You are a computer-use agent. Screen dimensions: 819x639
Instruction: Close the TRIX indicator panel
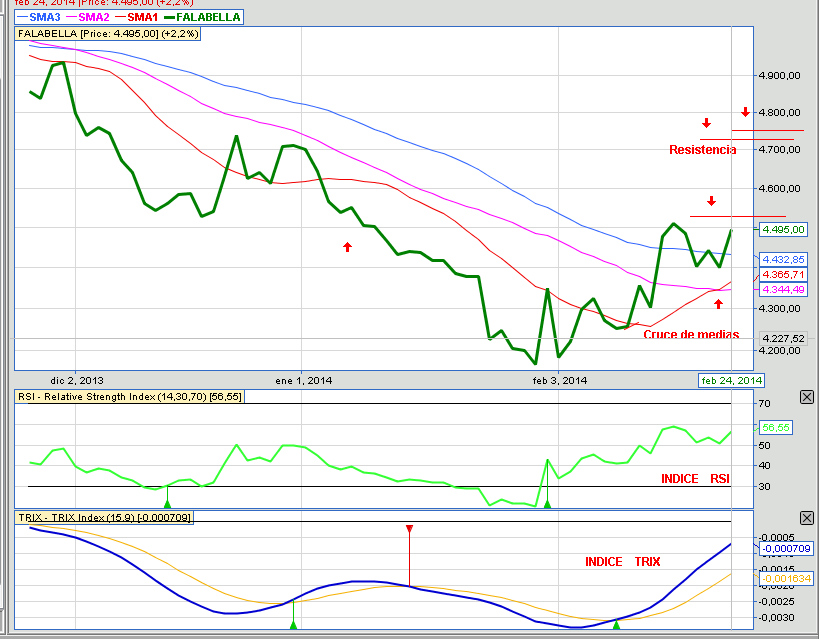[806, 518]
